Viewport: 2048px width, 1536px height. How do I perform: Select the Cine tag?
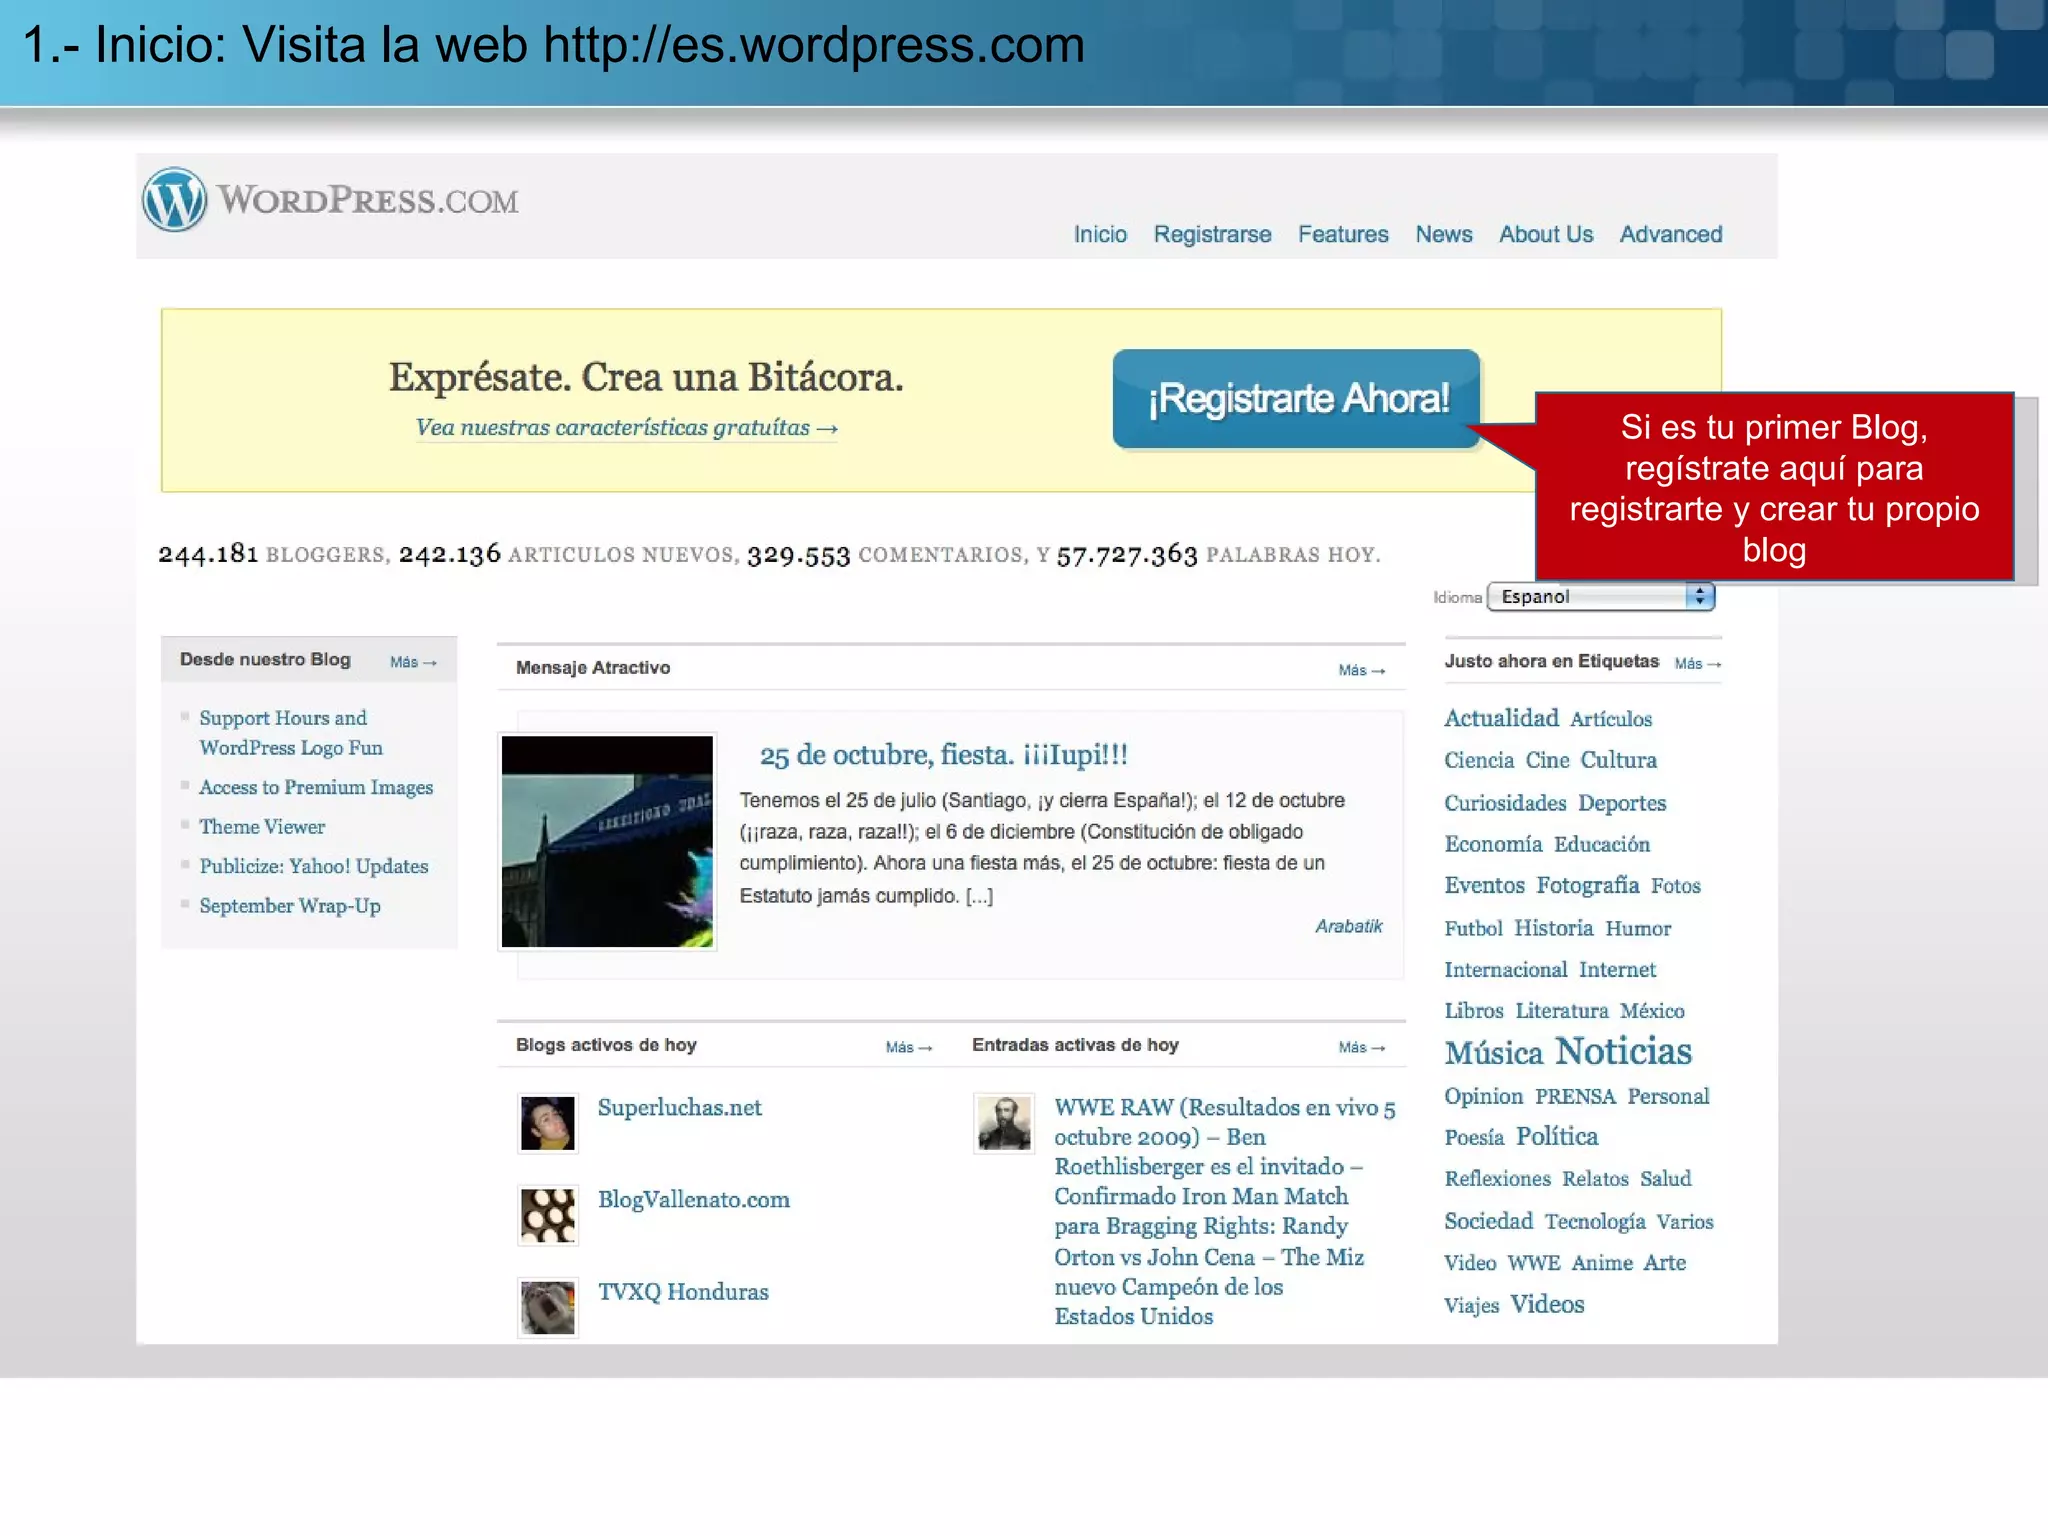(x=1547, y=760)
